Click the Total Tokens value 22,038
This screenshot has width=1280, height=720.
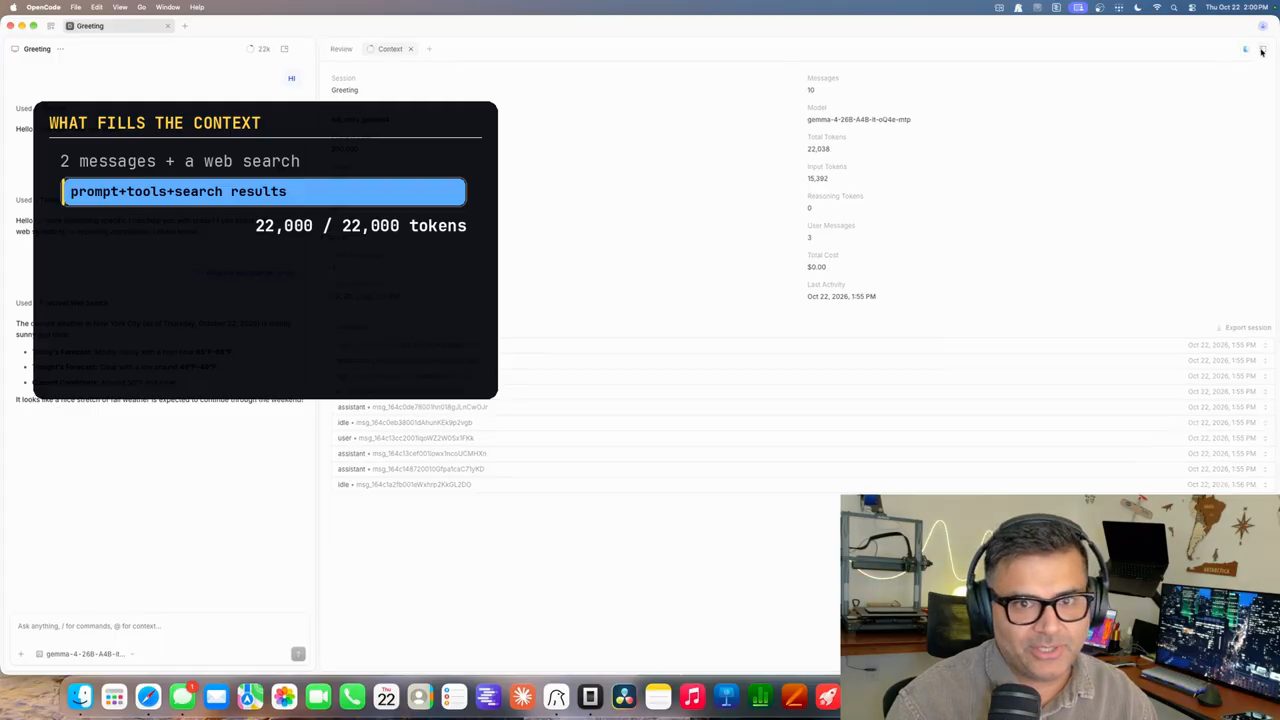[818, 149]
